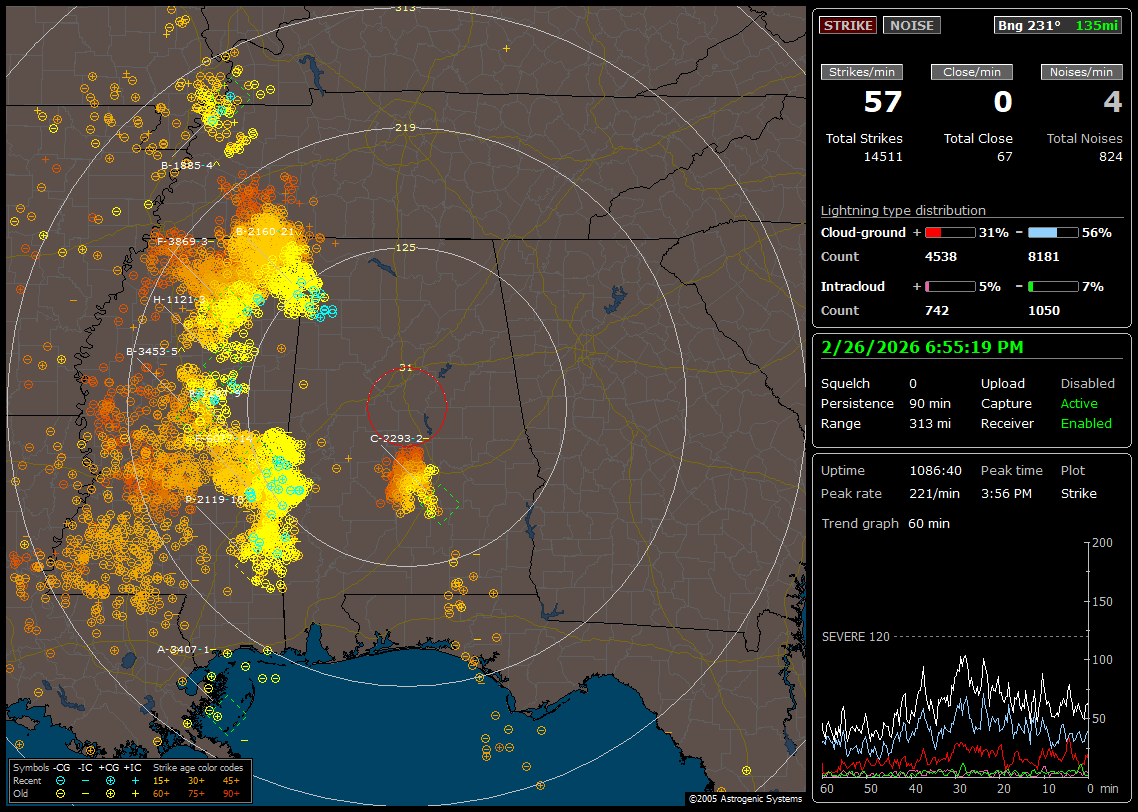Click storm cell label A-3407-1
Viewport: 1138px width, 812px height.
pos(184,649)
